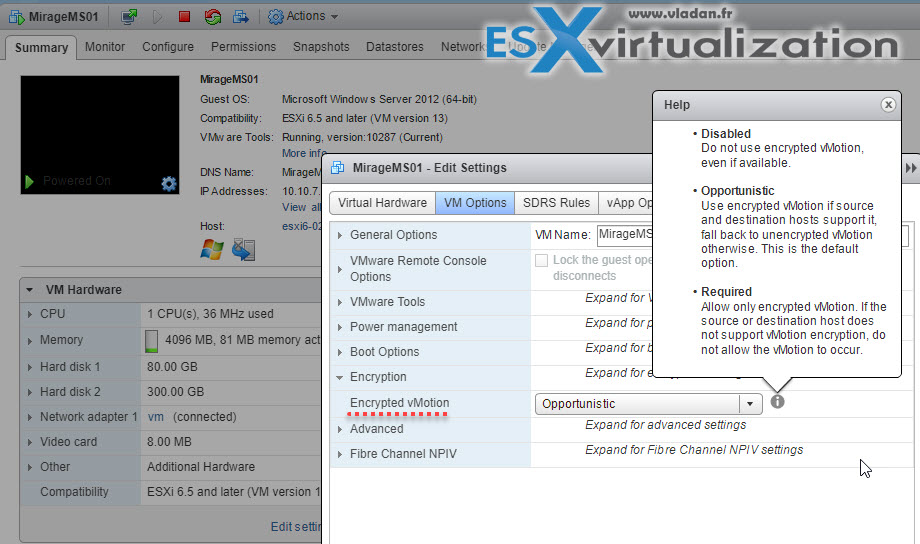Click the console thumbnail gear icon
This screenshot has height=544, width=920.
169,184
